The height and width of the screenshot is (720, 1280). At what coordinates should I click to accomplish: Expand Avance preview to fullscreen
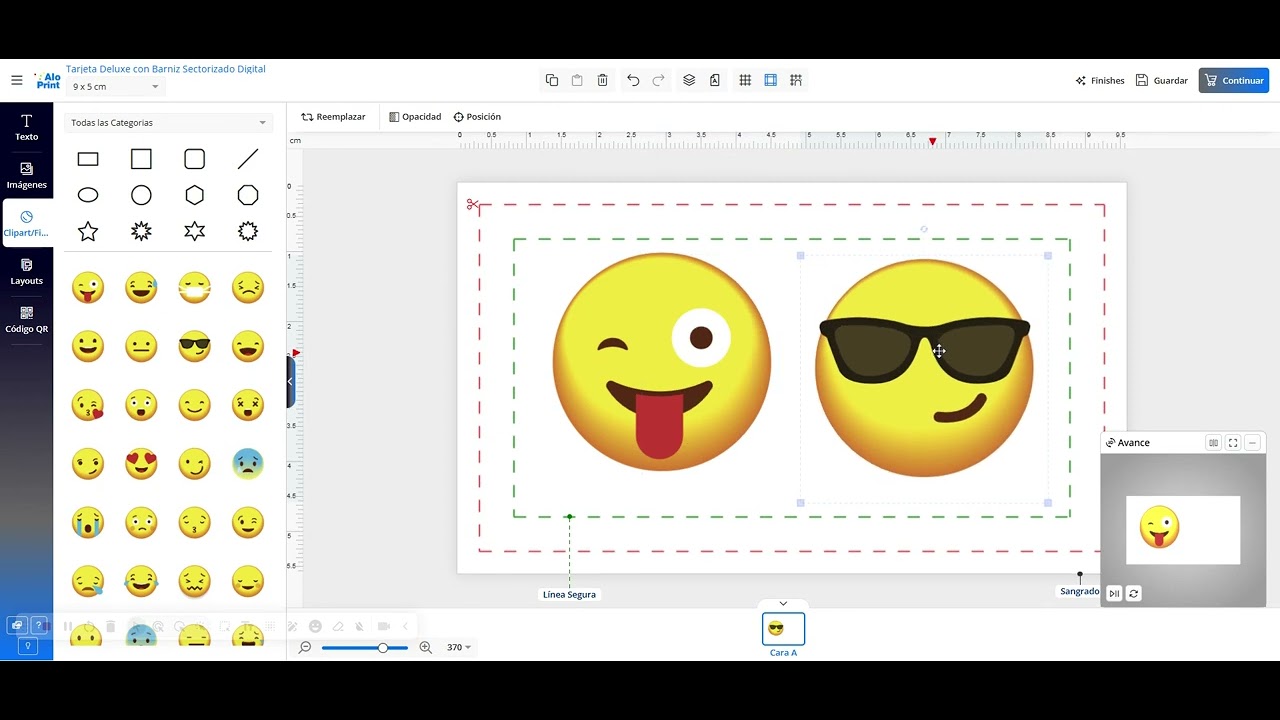pyautogui.click(x=1233, y=443)
